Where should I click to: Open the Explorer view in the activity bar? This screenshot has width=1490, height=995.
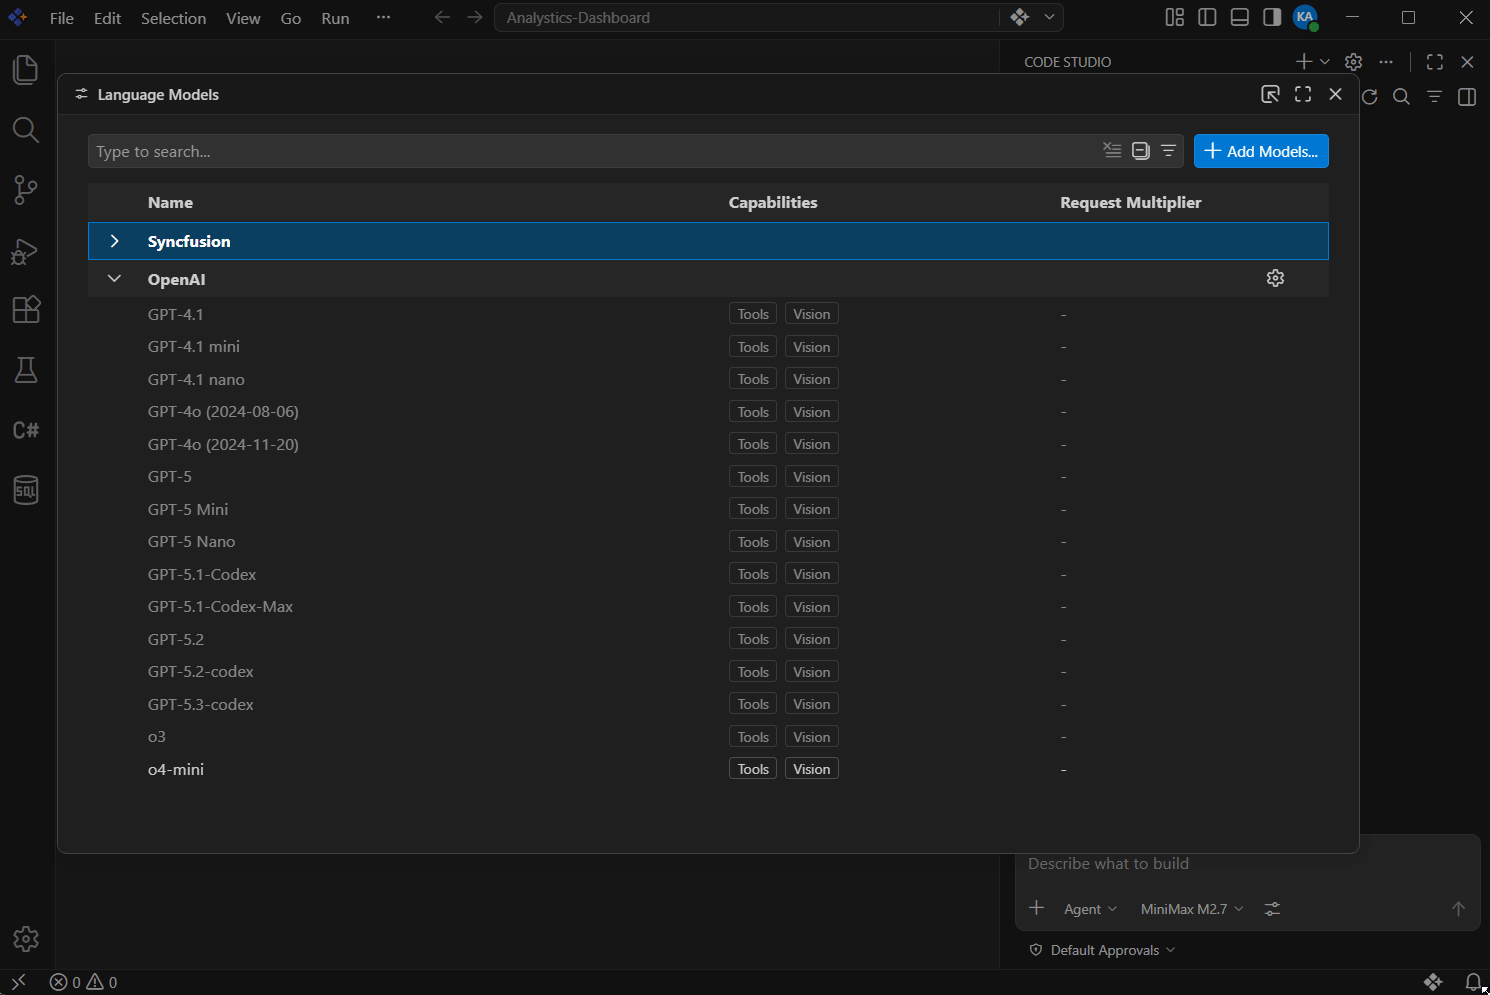point(26,70)
